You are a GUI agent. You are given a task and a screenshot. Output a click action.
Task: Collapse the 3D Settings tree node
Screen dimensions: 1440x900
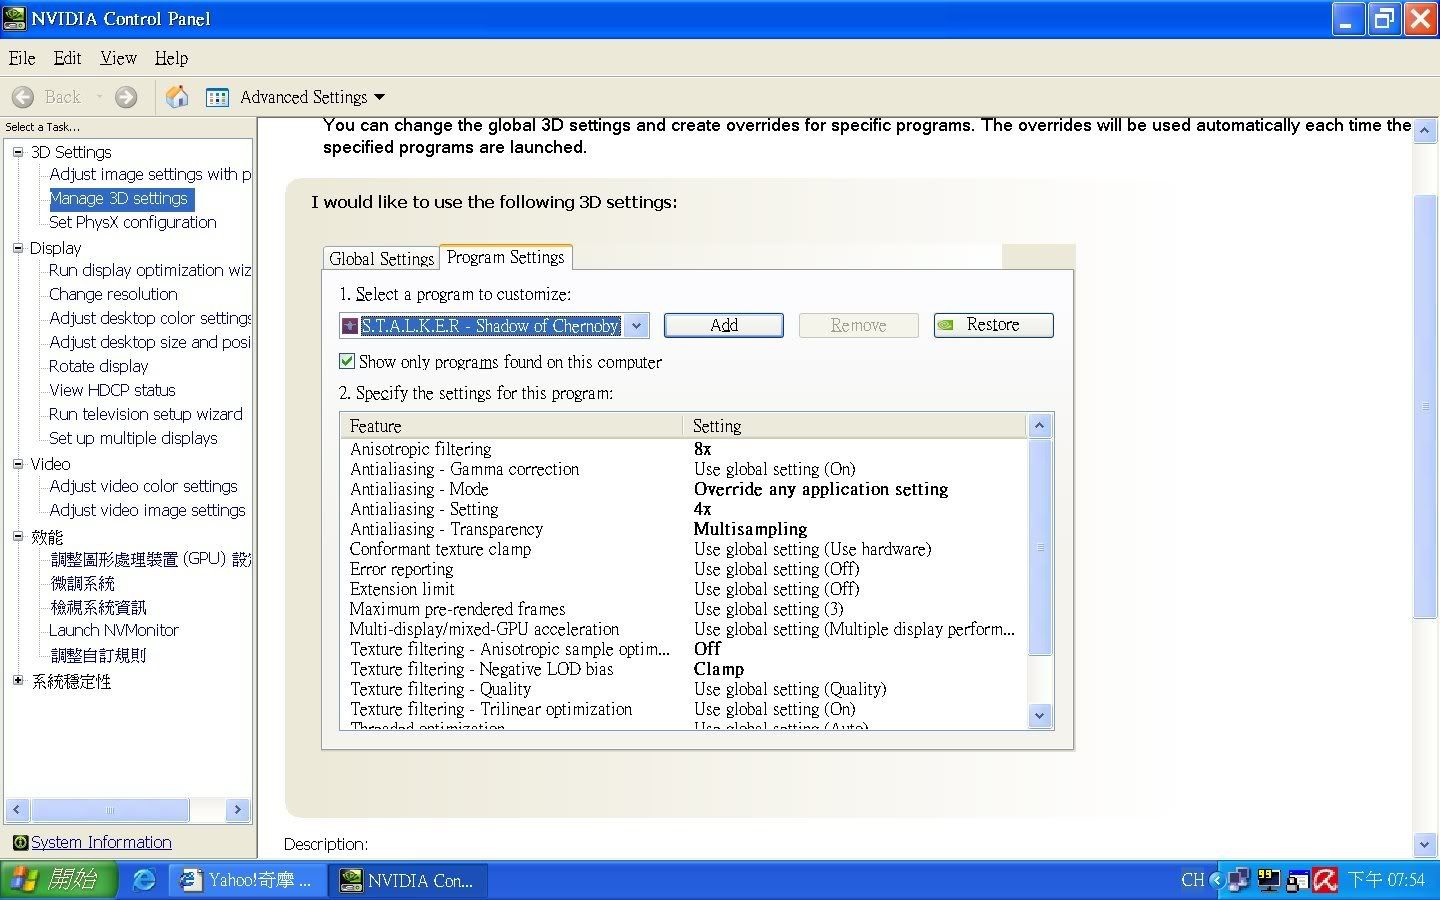coord(17,152)
